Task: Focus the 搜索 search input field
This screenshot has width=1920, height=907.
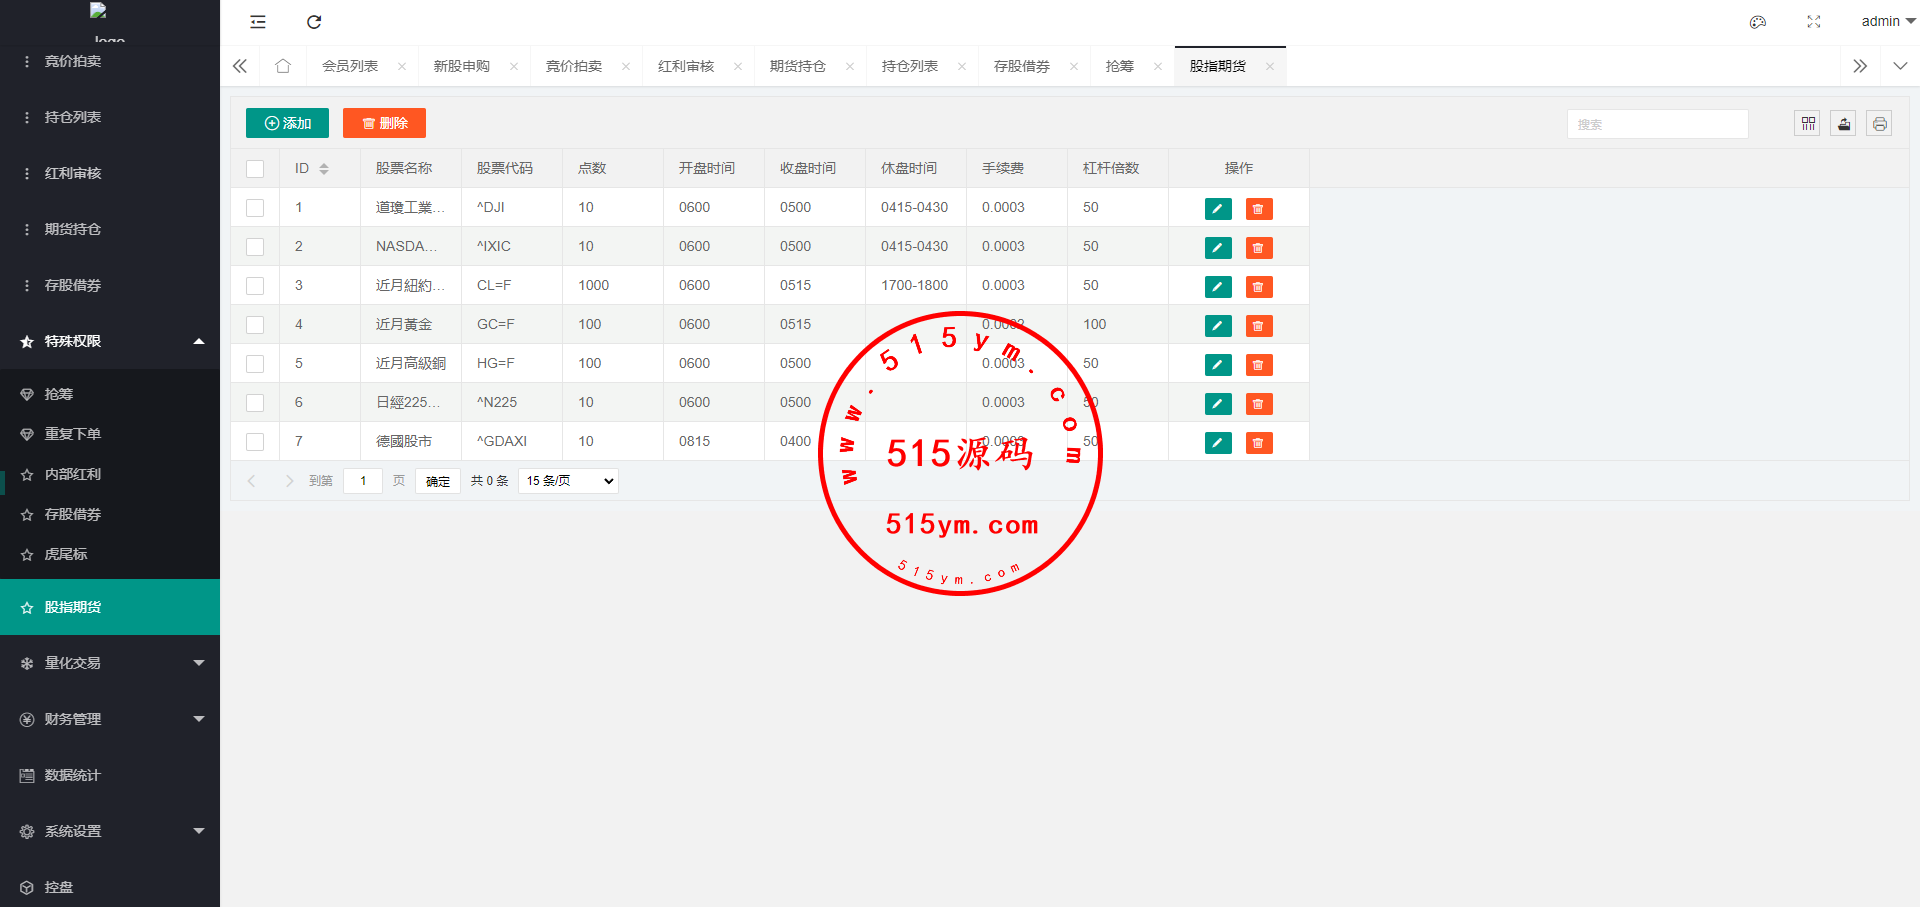Action: (x=1657, y=124)
